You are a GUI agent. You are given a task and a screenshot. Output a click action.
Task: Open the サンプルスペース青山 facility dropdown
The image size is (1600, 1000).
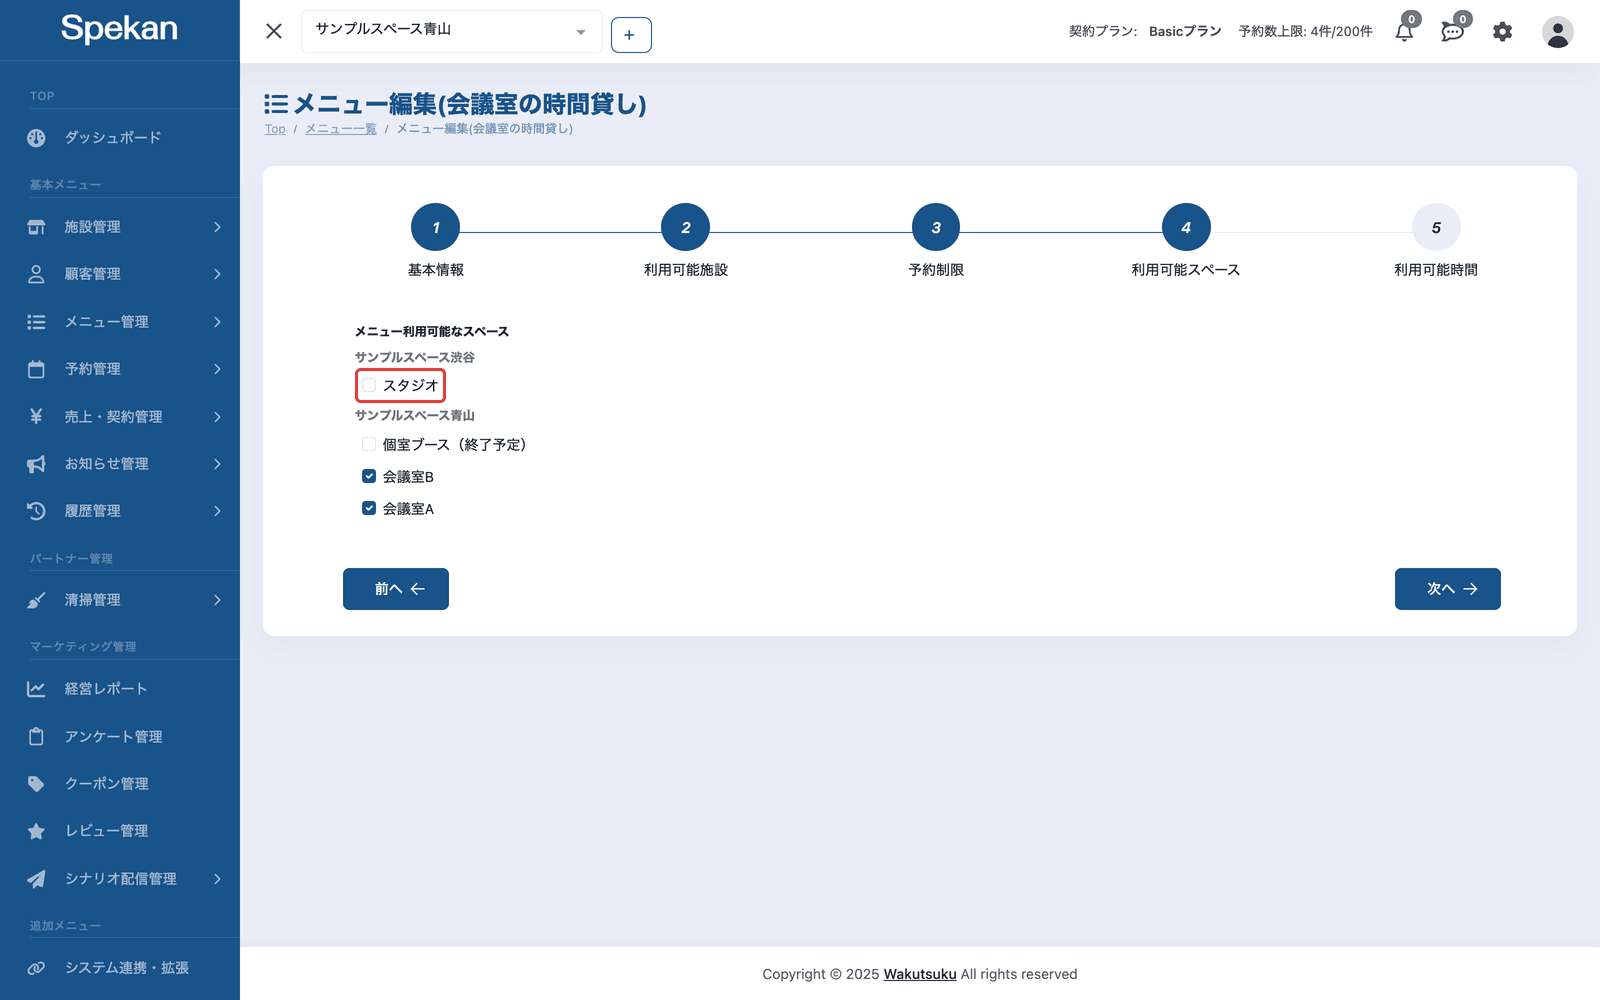(x=451, y=31)
